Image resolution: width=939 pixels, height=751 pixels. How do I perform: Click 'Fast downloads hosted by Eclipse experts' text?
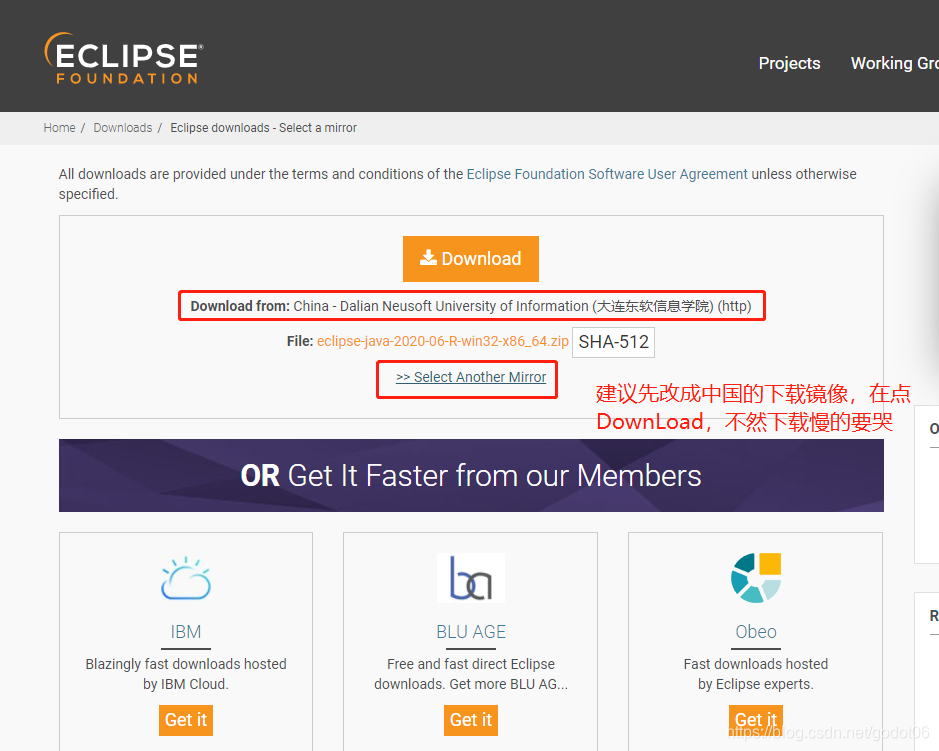(756, 674)
